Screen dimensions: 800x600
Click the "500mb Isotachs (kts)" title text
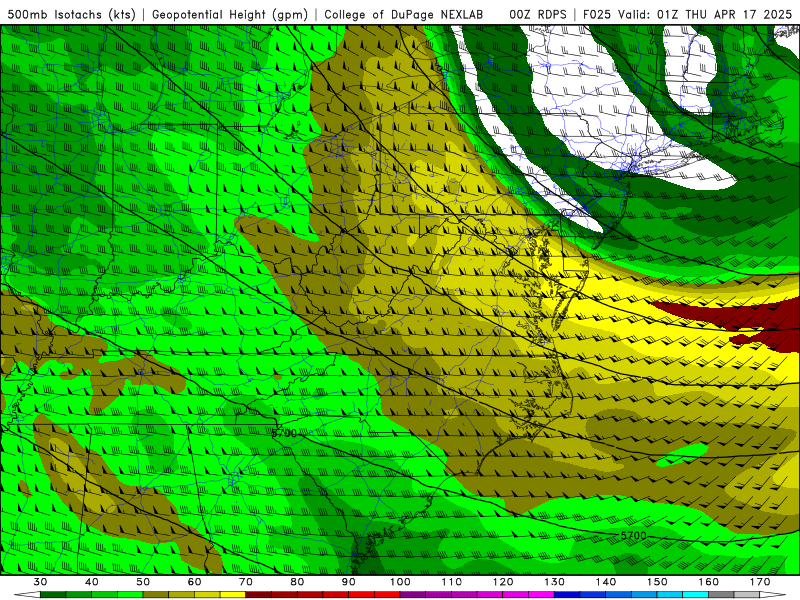(71, 14)
